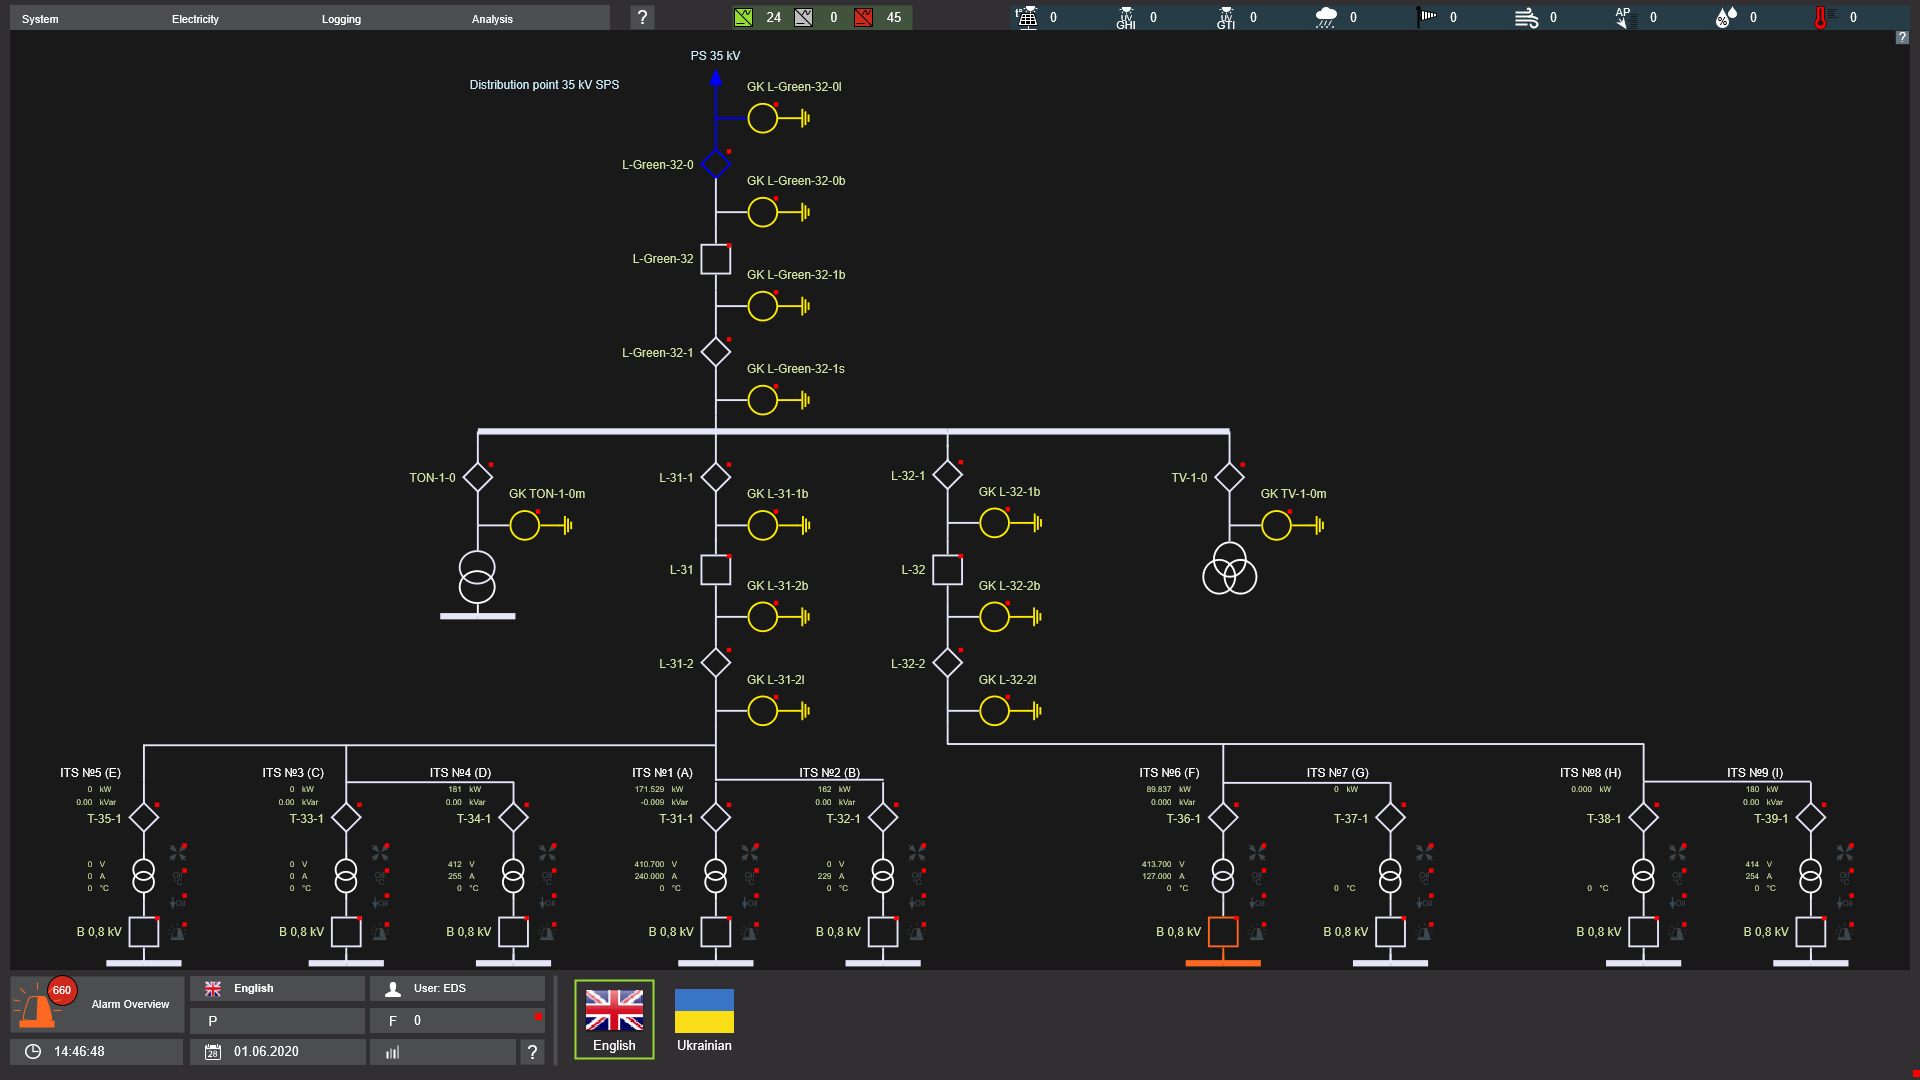Open the Analysis menu
The height and width of the screenshot is (1080, 1920).
pyautogui.click(x=492, y=19)
